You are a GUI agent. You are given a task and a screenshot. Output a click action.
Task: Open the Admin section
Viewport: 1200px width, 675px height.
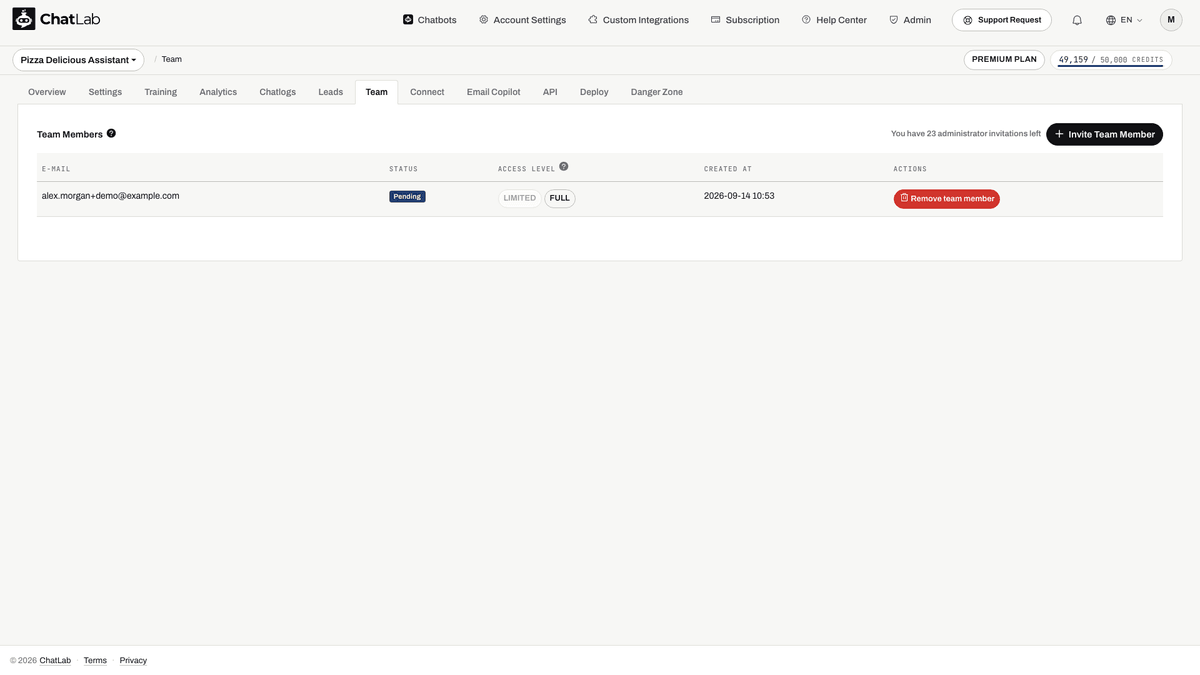910,20
